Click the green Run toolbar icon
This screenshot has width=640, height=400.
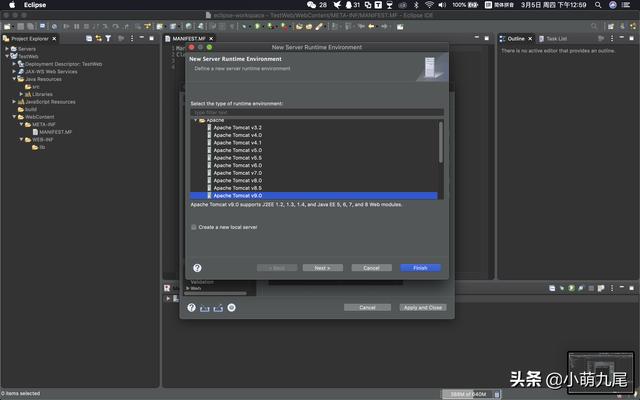coord(258,27)
